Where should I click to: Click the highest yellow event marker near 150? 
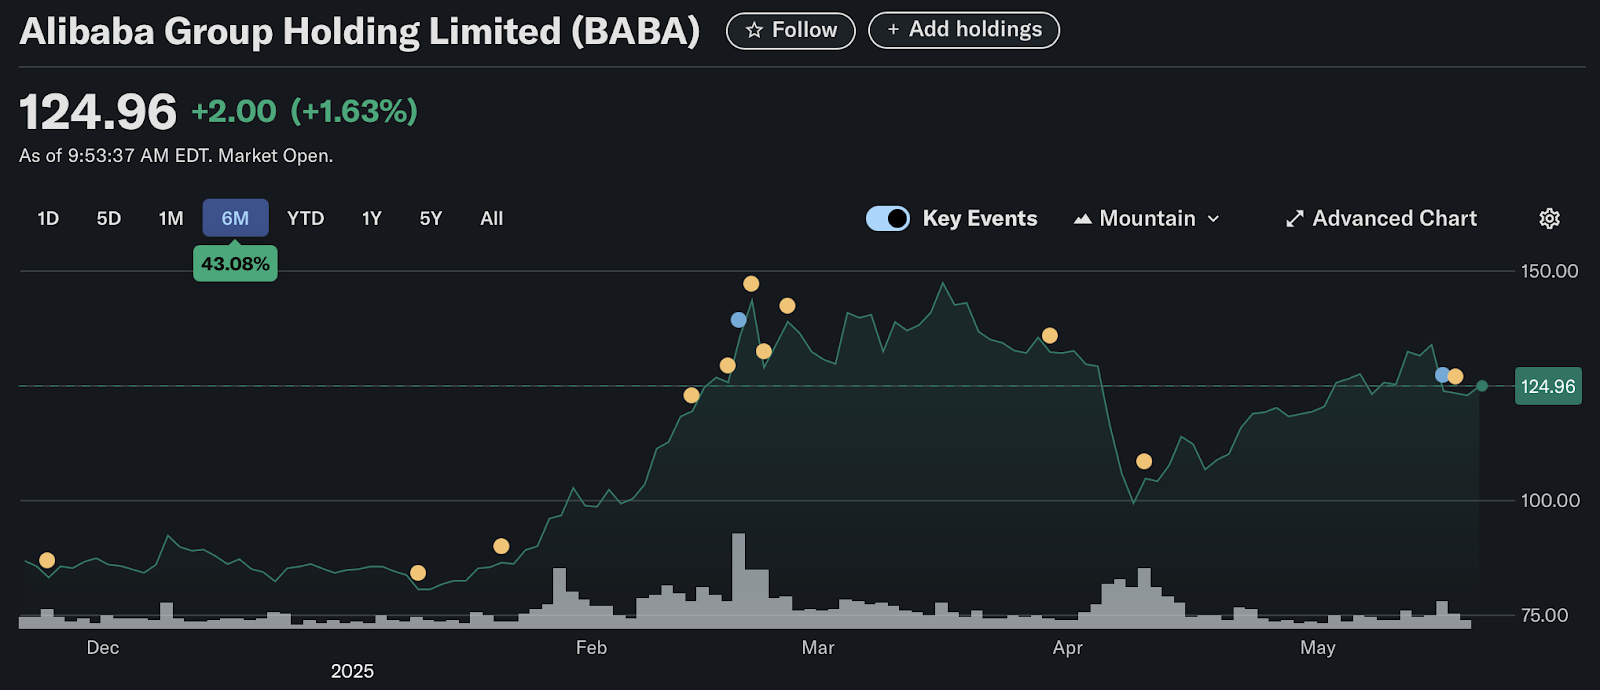[x=751, y=284]
